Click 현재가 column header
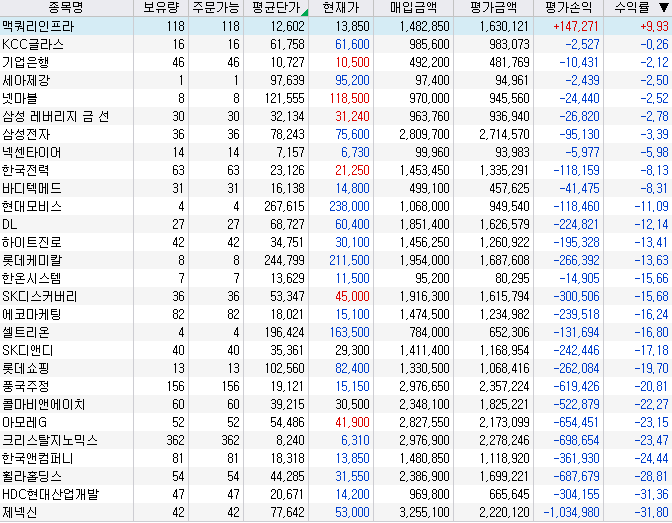The image size is (672, 523). coord(341,8)
